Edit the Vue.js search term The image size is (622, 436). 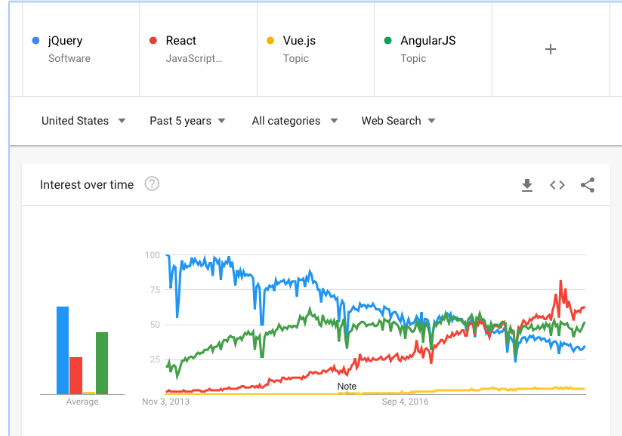314,49
